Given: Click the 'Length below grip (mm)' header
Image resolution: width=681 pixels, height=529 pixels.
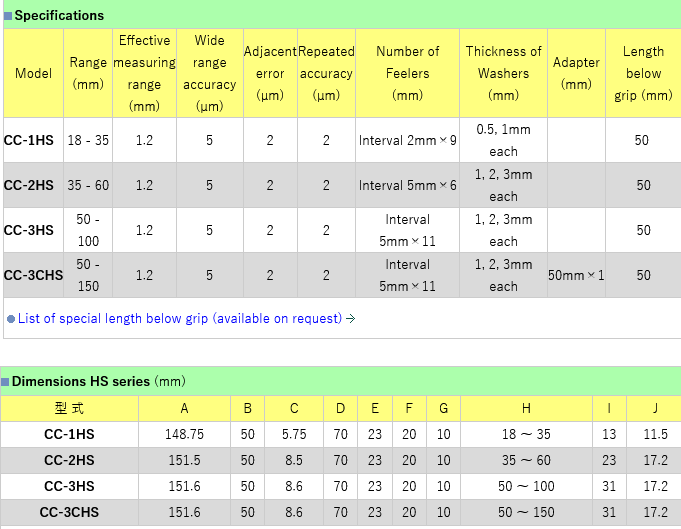Looking at the screenshot, I should 643,73.
